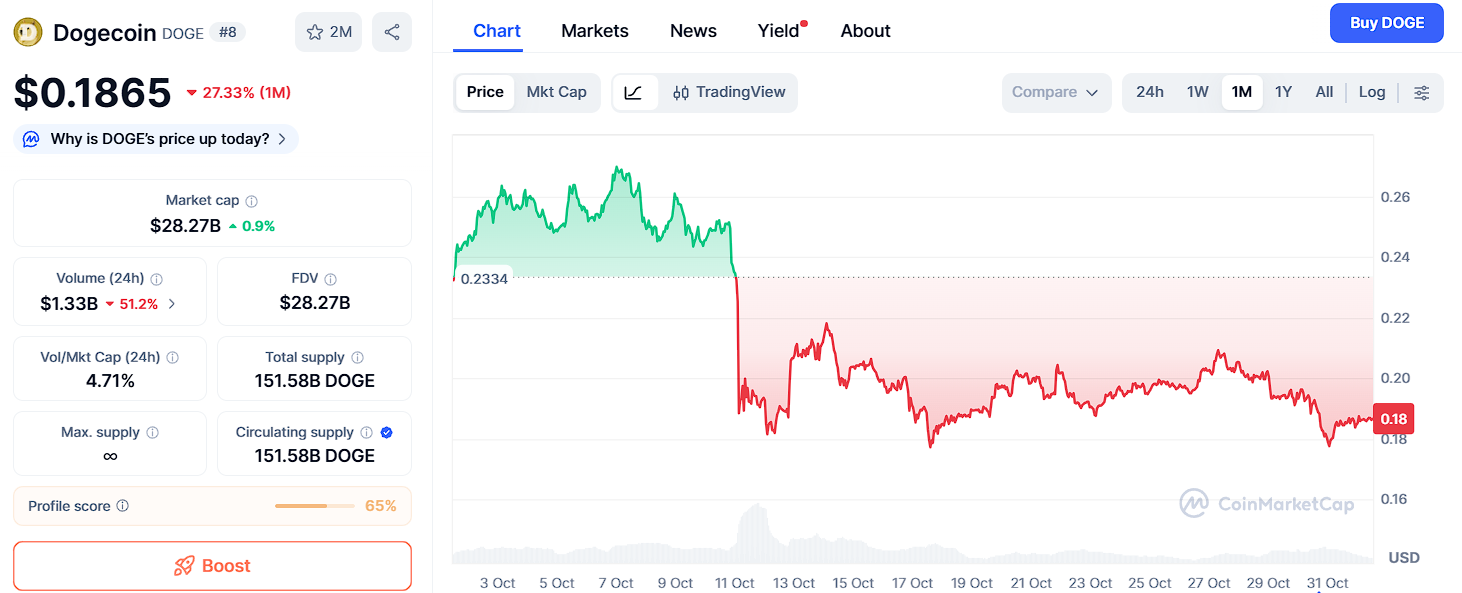Open the share options icon
1462x593 pixels.
[391, 31]
